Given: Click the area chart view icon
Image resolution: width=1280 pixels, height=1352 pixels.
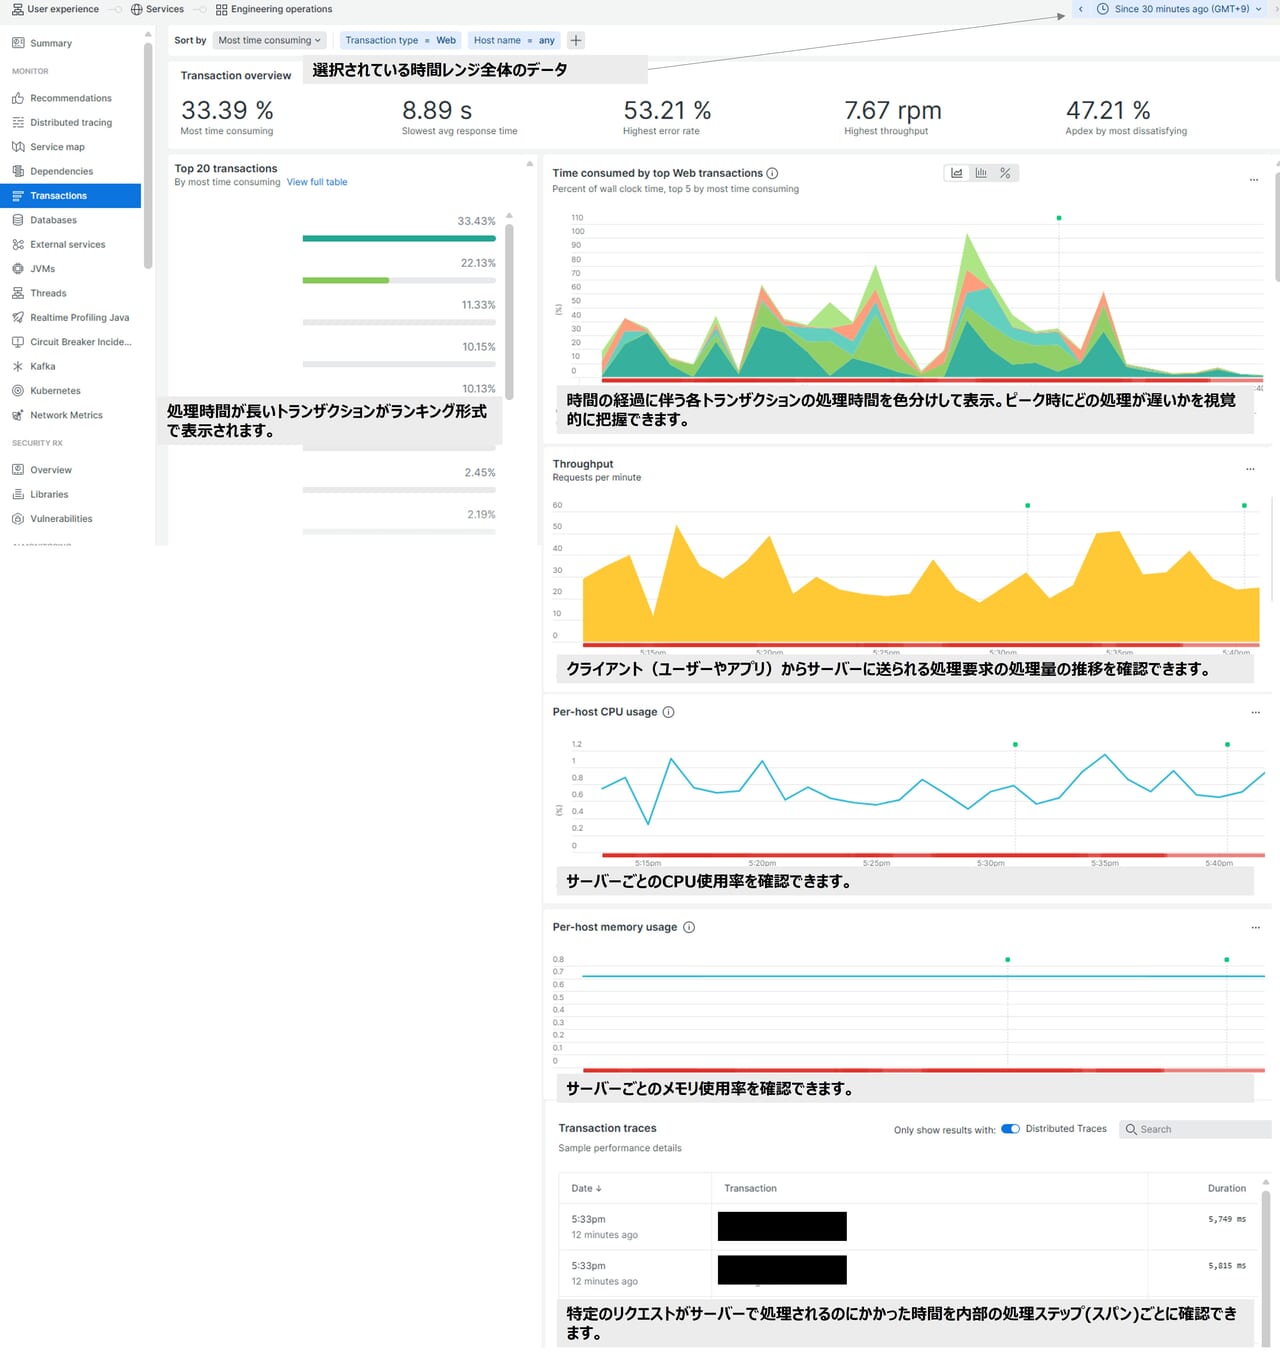Looking at the screenshot, I should (x=957, y=173).
